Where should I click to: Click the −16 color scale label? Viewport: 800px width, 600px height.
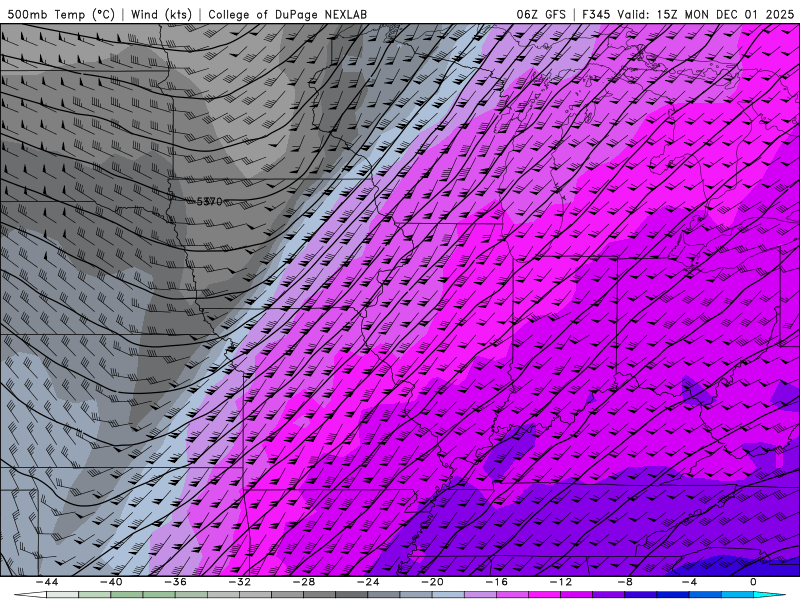497,582
